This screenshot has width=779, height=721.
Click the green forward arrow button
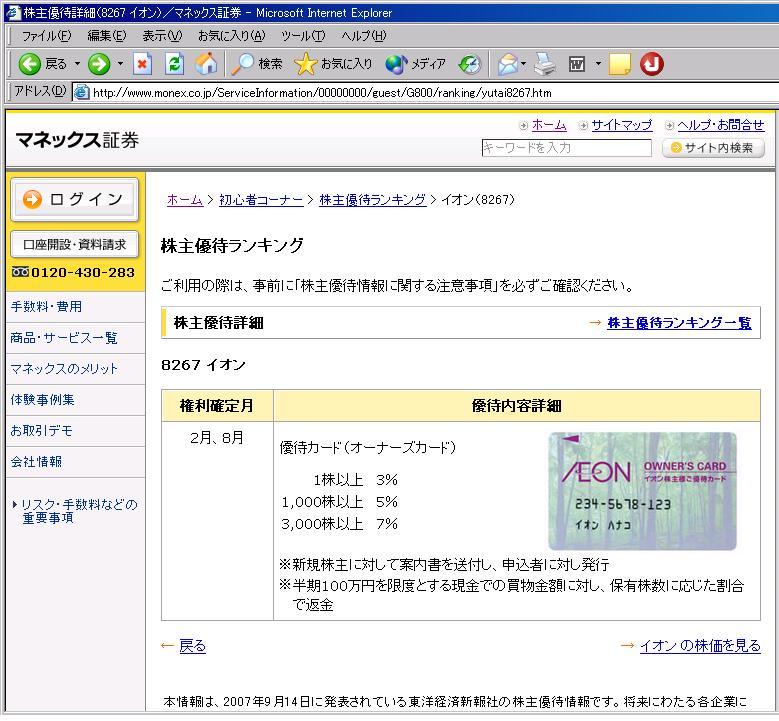(99, 64)
